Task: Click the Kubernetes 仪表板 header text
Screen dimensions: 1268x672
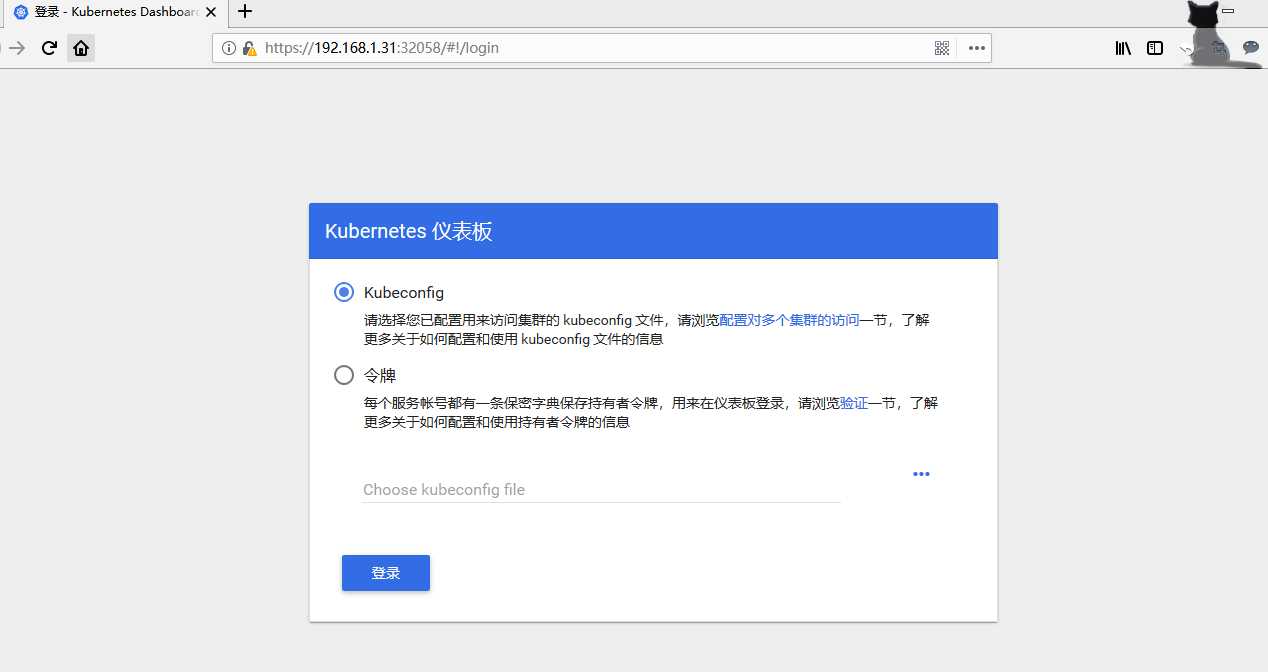Action: click(409, 231)
